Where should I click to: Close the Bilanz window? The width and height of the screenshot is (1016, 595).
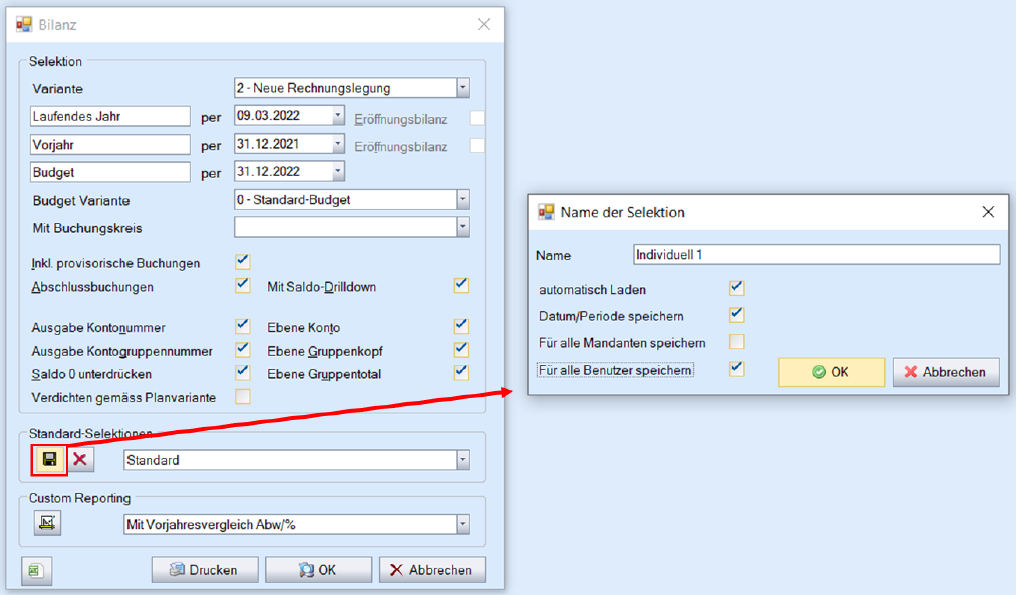(x=484, y=24)
